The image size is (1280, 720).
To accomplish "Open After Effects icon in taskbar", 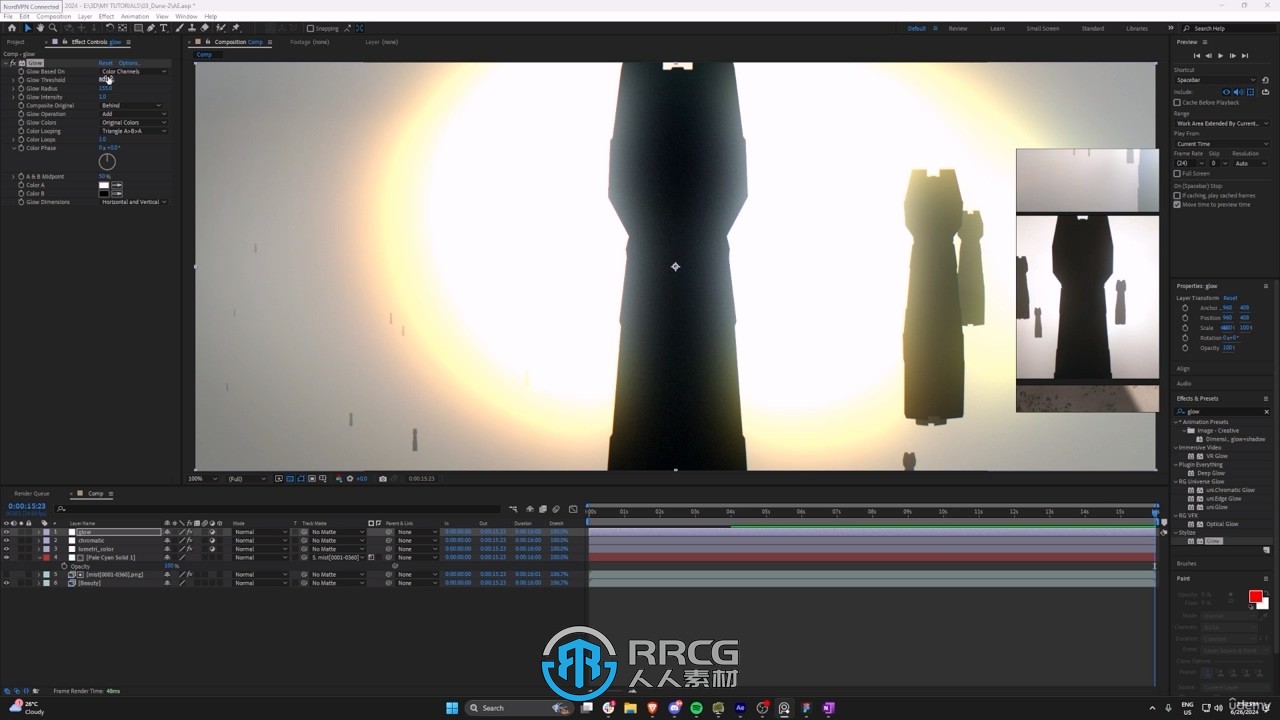I will tap(740, 708).
